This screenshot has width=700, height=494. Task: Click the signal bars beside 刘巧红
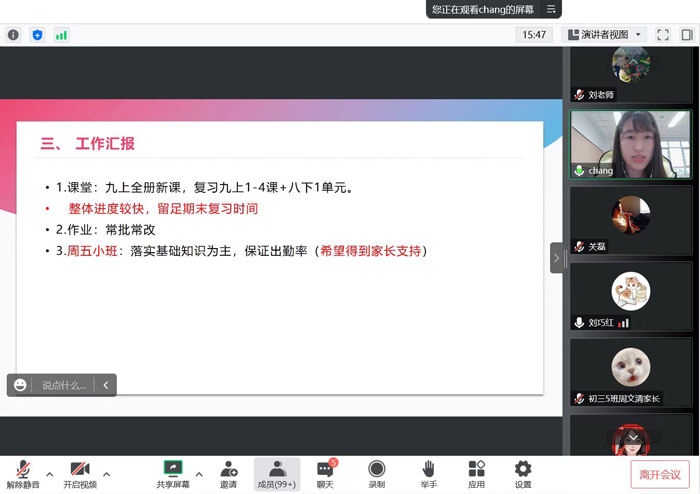(624, 323)
